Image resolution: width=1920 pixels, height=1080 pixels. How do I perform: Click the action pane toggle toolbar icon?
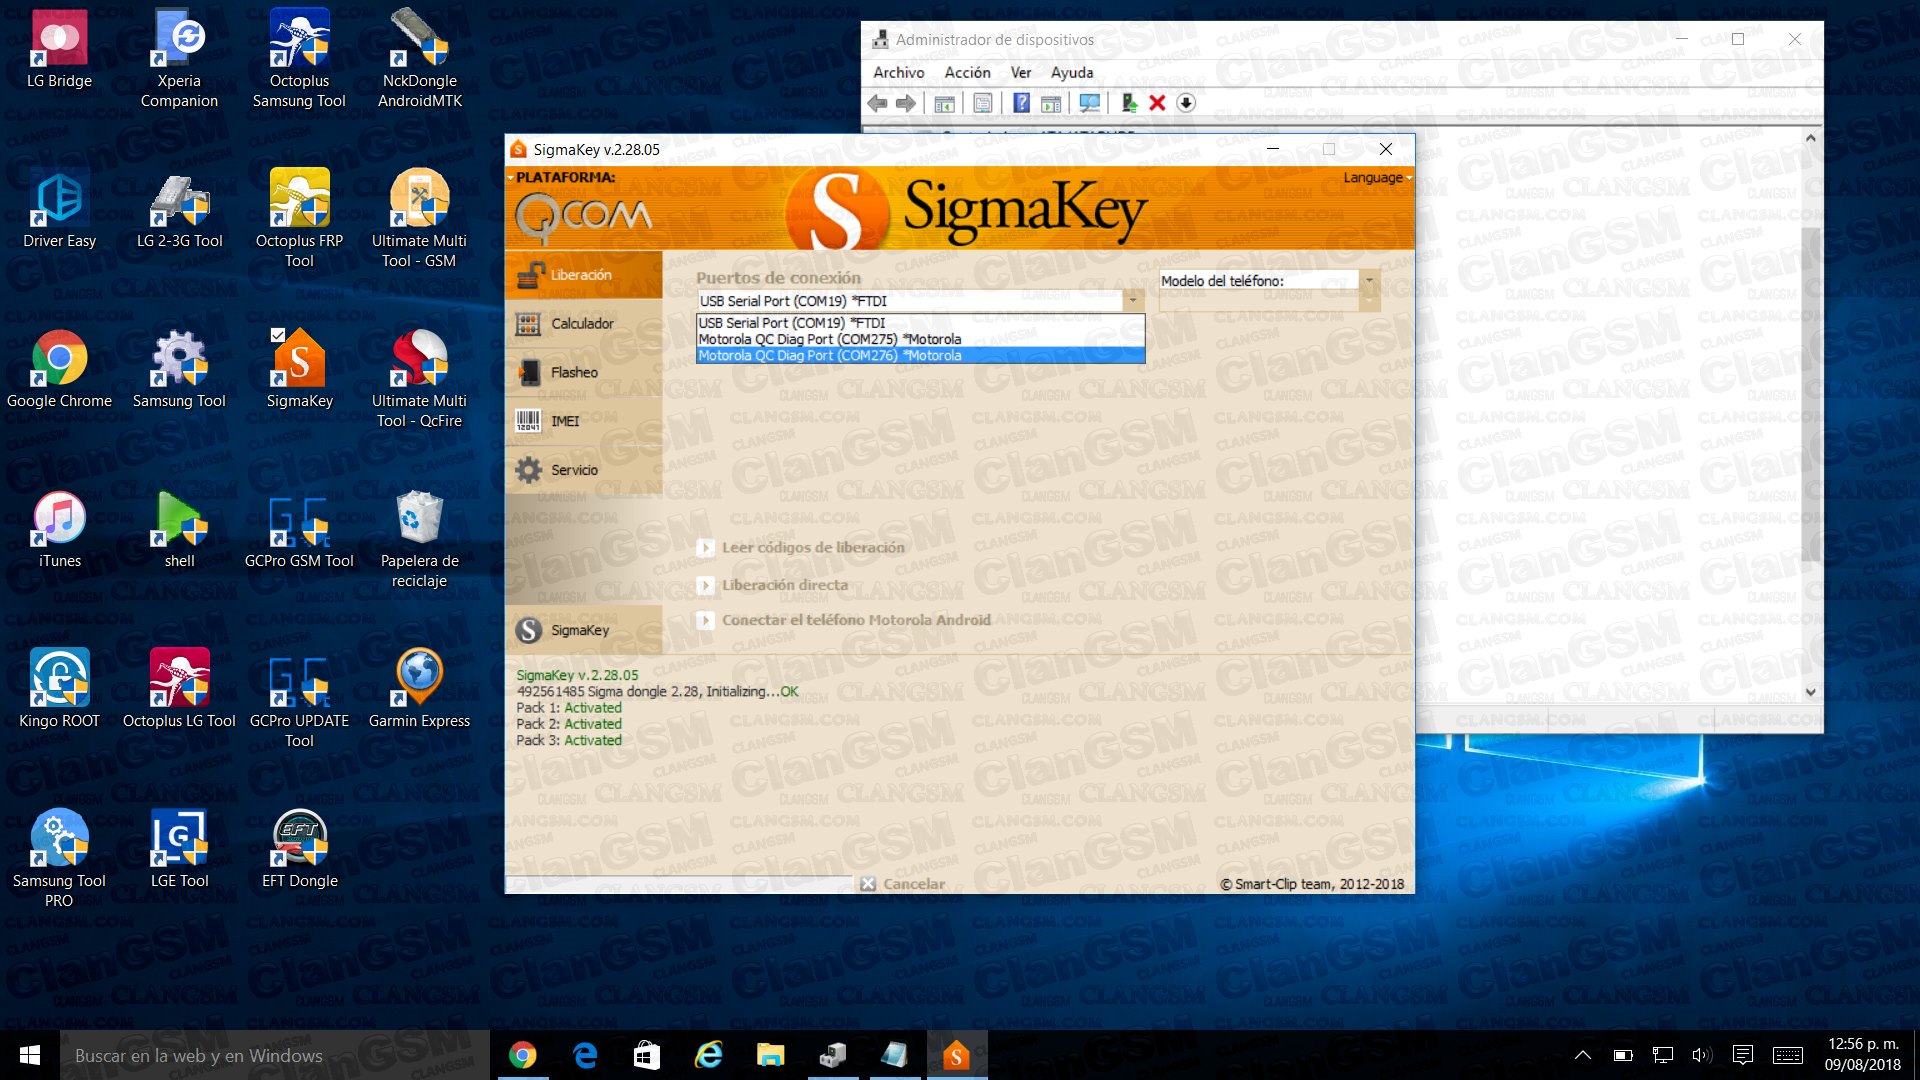tap(1051, 103)
